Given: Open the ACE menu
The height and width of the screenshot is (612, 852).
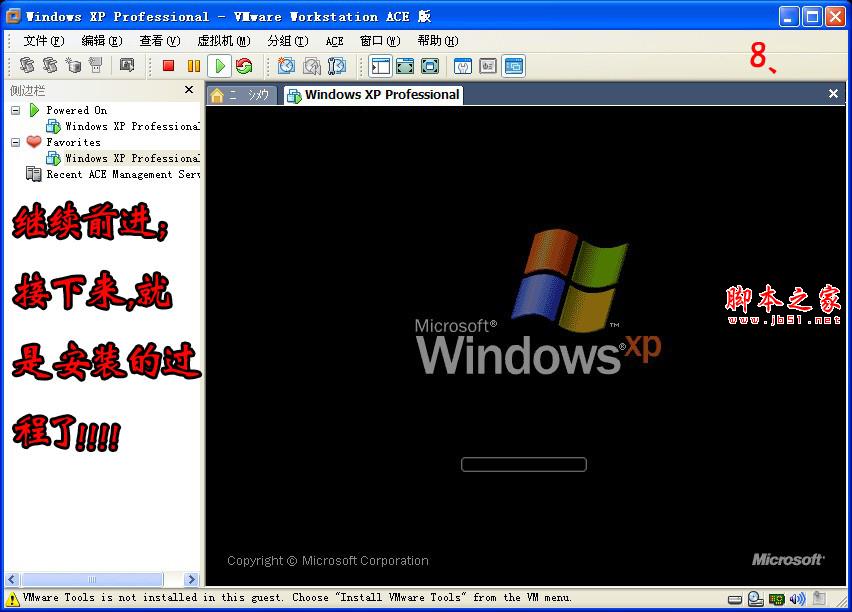Looking at the screenshot, I should [334, 41].
